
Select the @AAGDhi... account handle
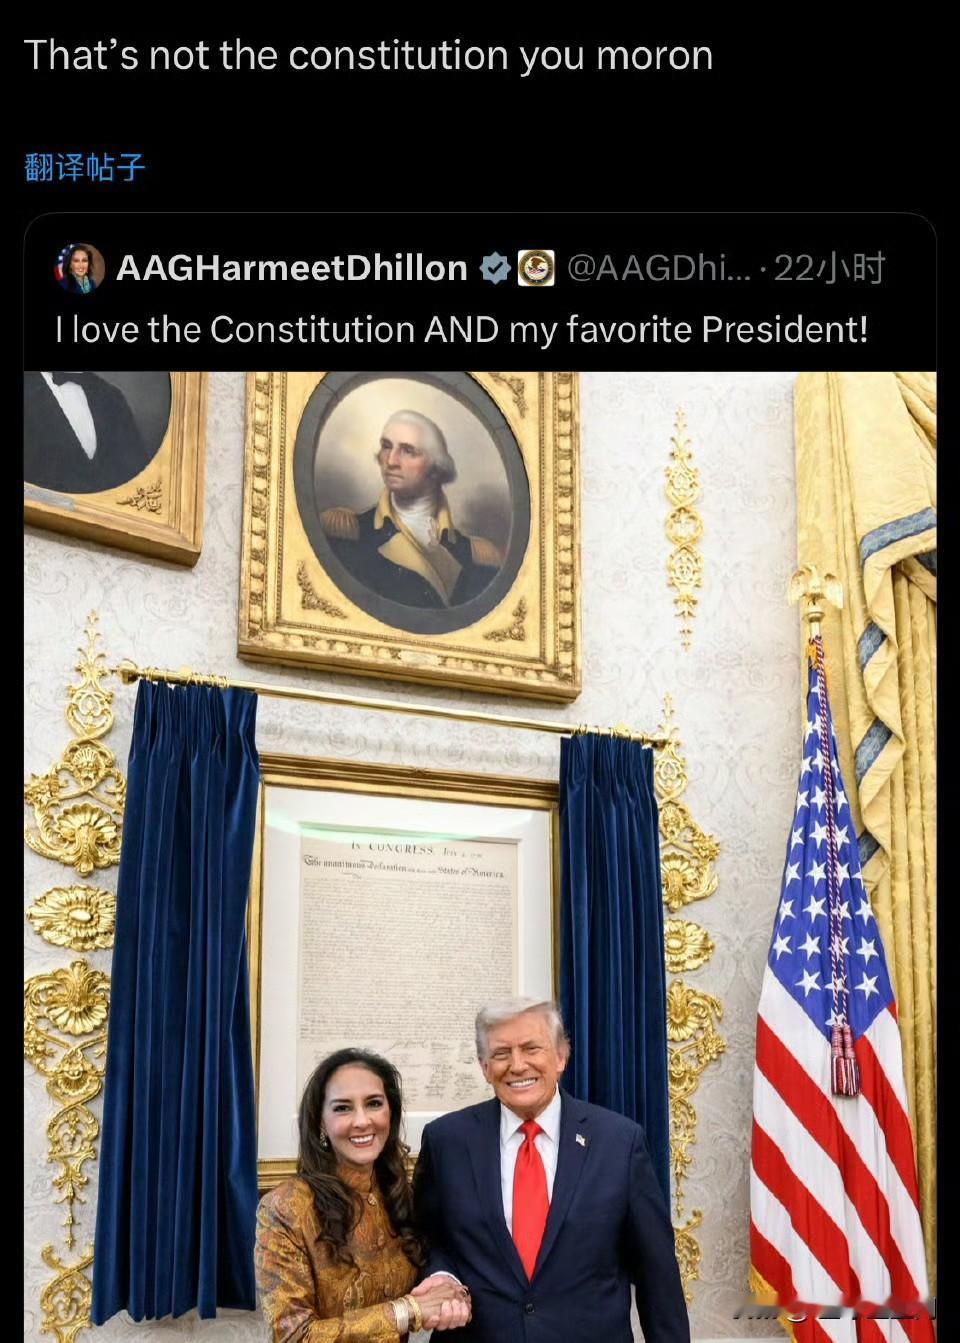pos(658,268)
